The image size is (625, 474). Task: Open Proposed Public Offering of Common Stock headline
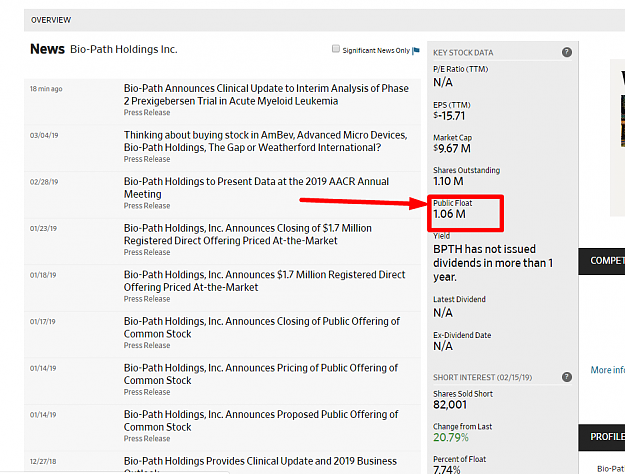[261, 421]
